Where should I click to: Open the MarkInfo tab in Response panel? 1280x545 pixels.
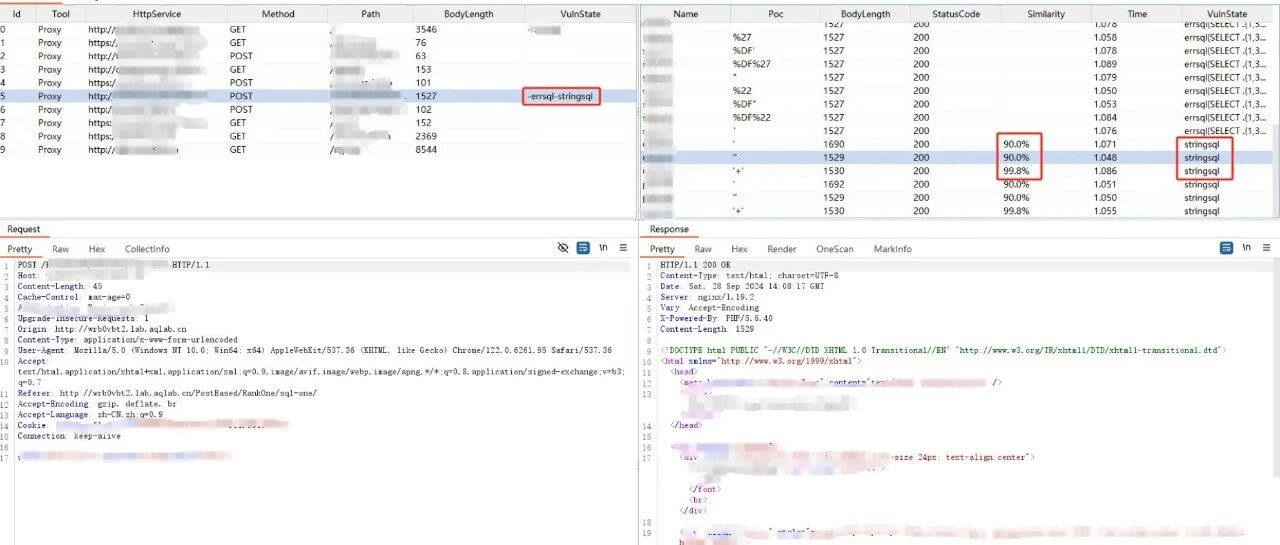[x=893, y=249]
